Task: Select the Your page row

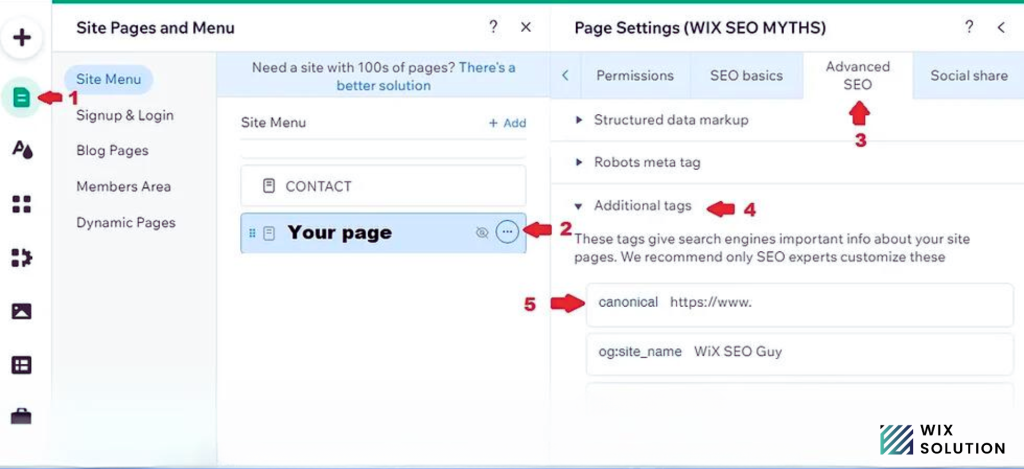Action: click(x=383, y=233)
